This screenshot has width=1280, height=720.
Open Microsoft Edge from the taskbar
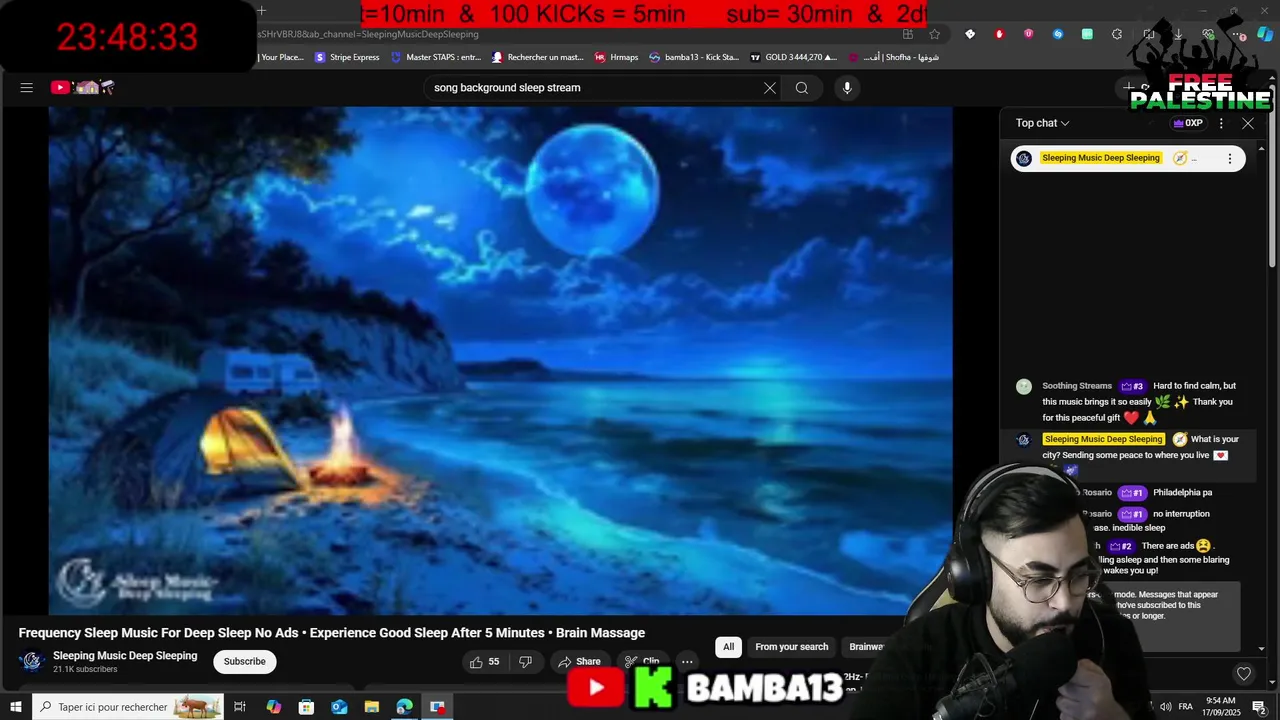coord(404,707)
